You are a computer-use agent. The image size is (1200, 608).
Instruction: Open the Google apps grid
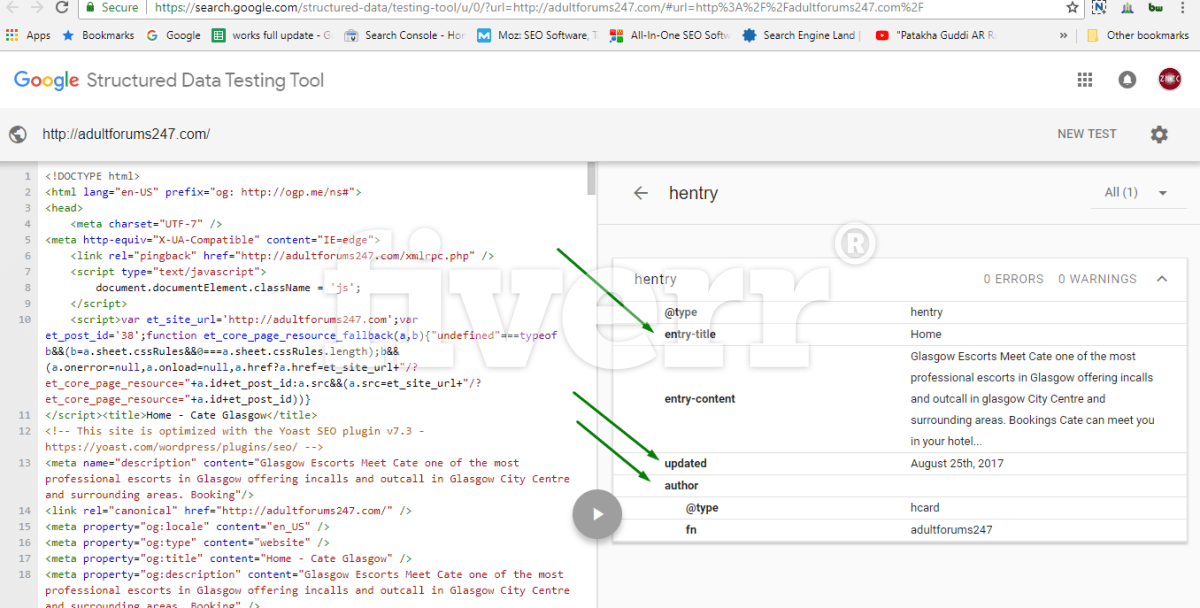click(x=1085, y=80)
